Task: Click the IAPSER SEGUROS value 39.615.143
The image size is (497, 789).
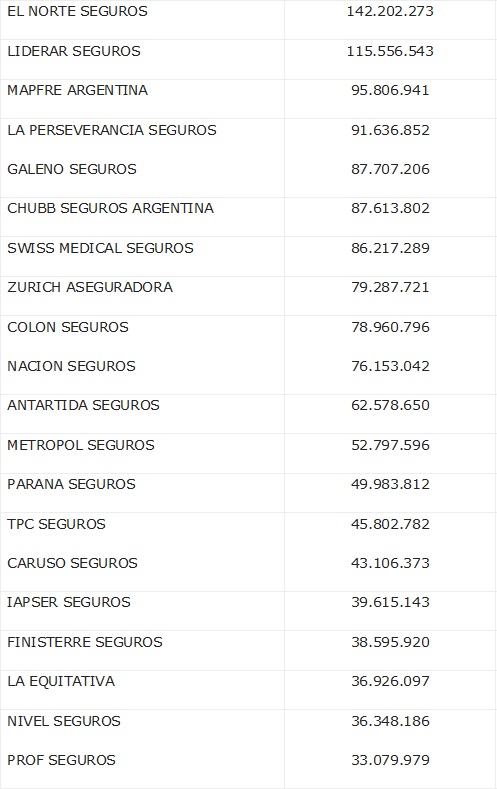Action: click(390, 602)
